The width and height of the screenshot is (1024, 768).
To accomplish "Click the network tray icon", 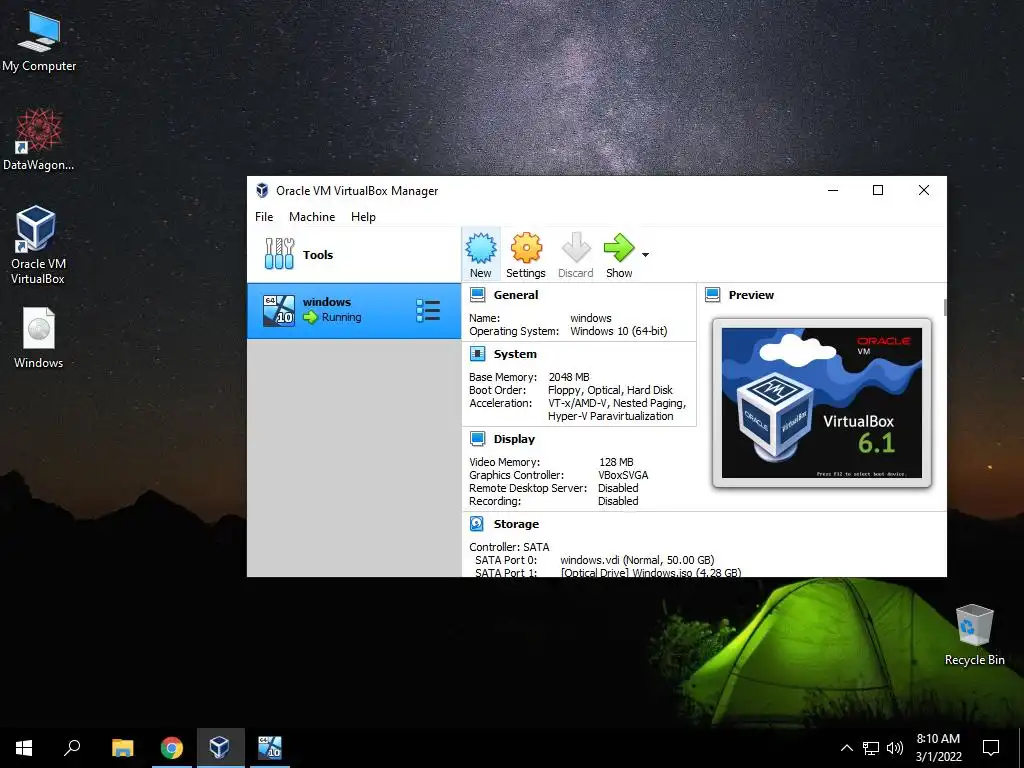I will [x=871, y=748].
